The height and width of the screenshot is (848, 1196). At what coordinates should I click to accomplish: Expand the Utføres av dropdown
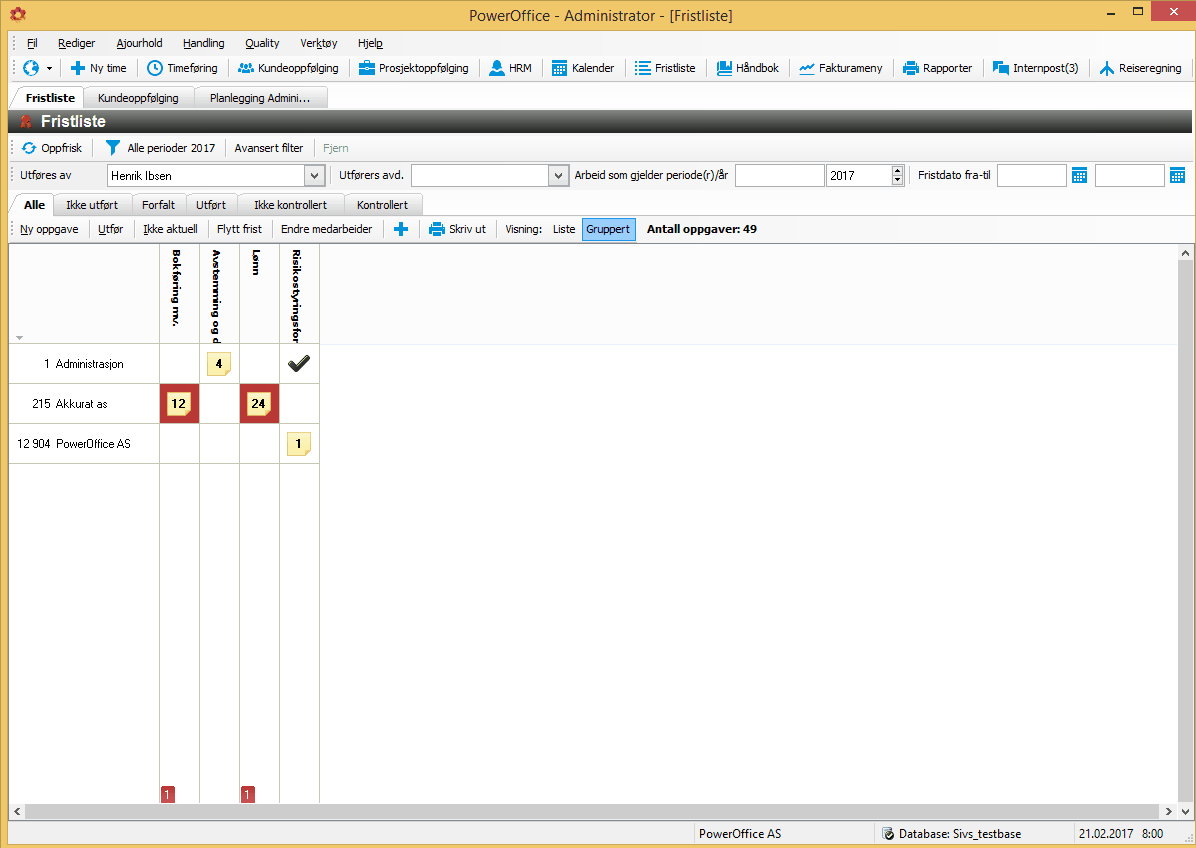(x=314, y=175)
